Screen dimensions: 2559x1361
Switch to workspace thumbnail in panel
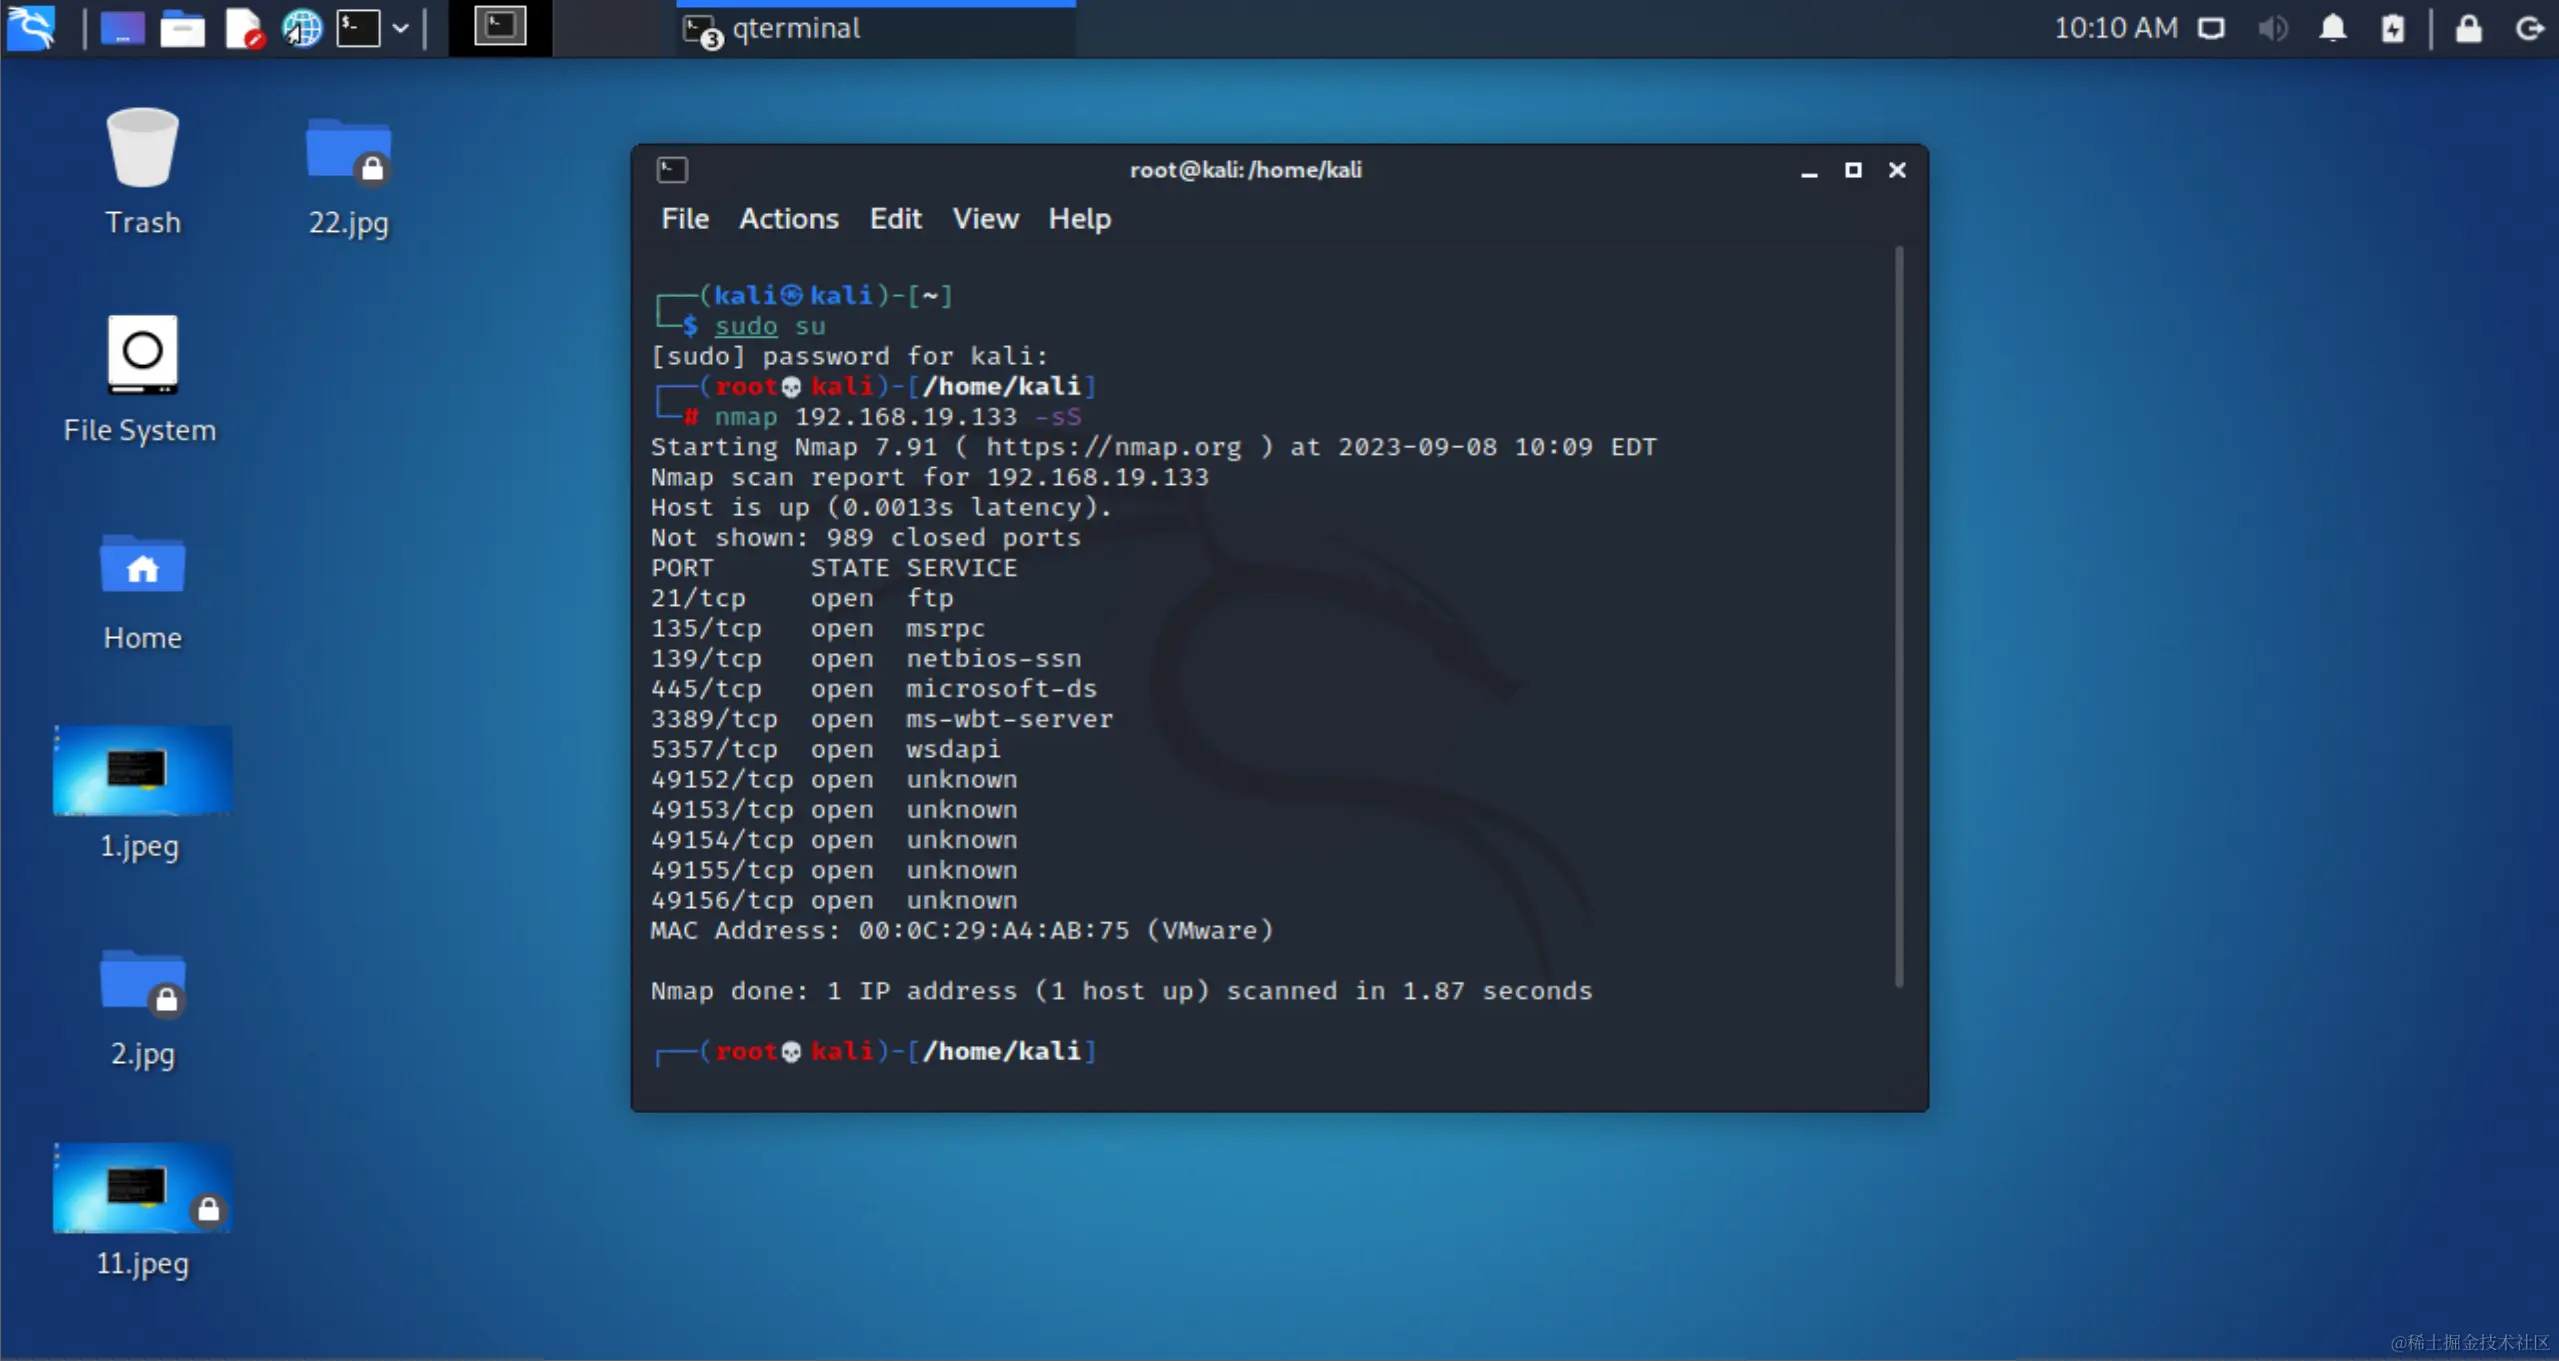[x=500, y=27]
